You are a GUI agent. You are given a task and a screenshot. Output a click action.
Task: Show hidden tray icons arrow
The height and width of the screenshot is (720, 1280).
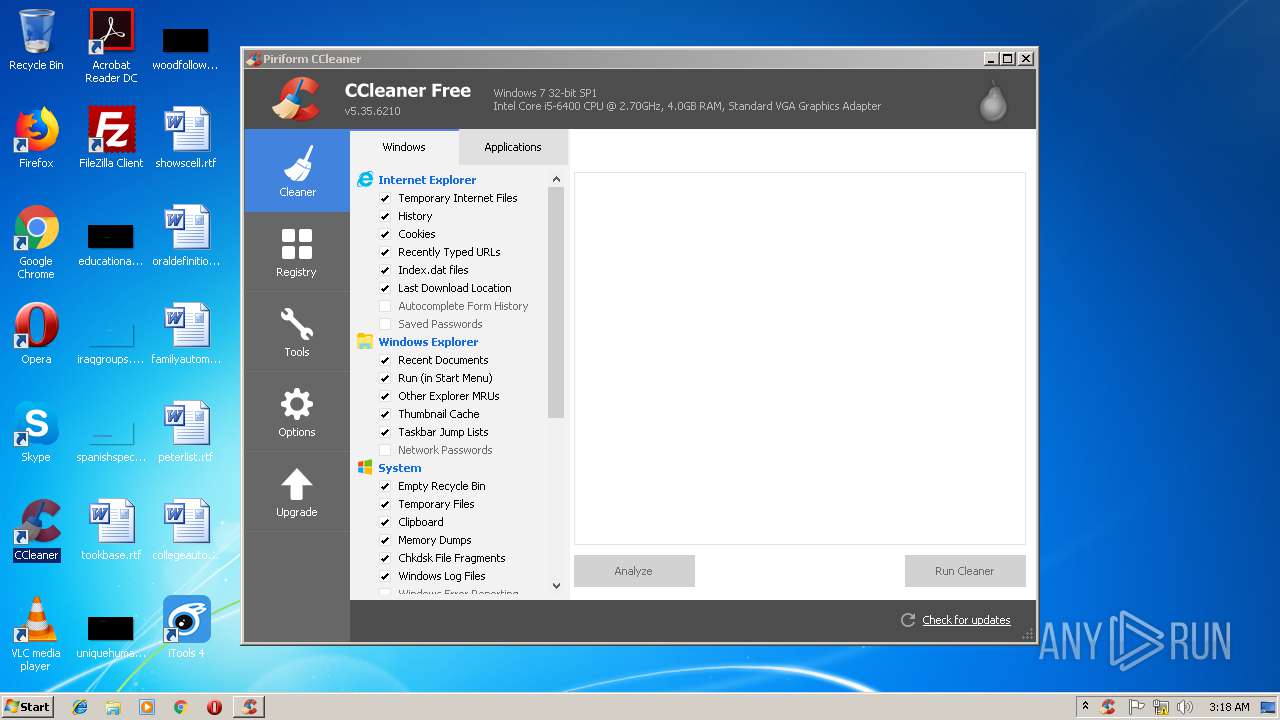1085,707
